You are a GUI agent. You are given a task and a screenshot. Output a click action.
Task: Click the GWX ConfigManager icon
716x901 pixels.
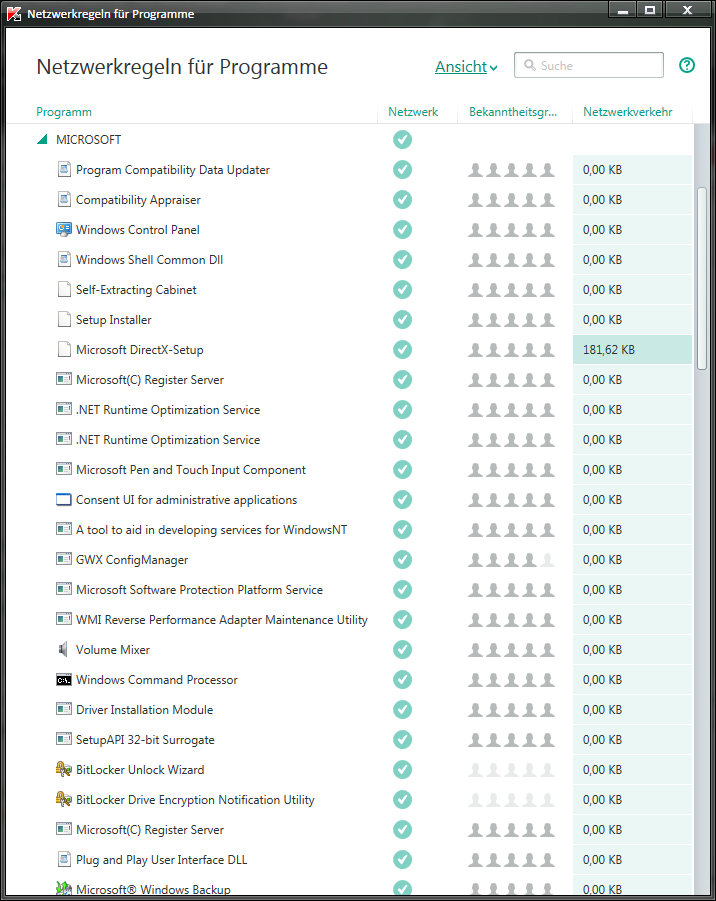click(x=64, y=559)
